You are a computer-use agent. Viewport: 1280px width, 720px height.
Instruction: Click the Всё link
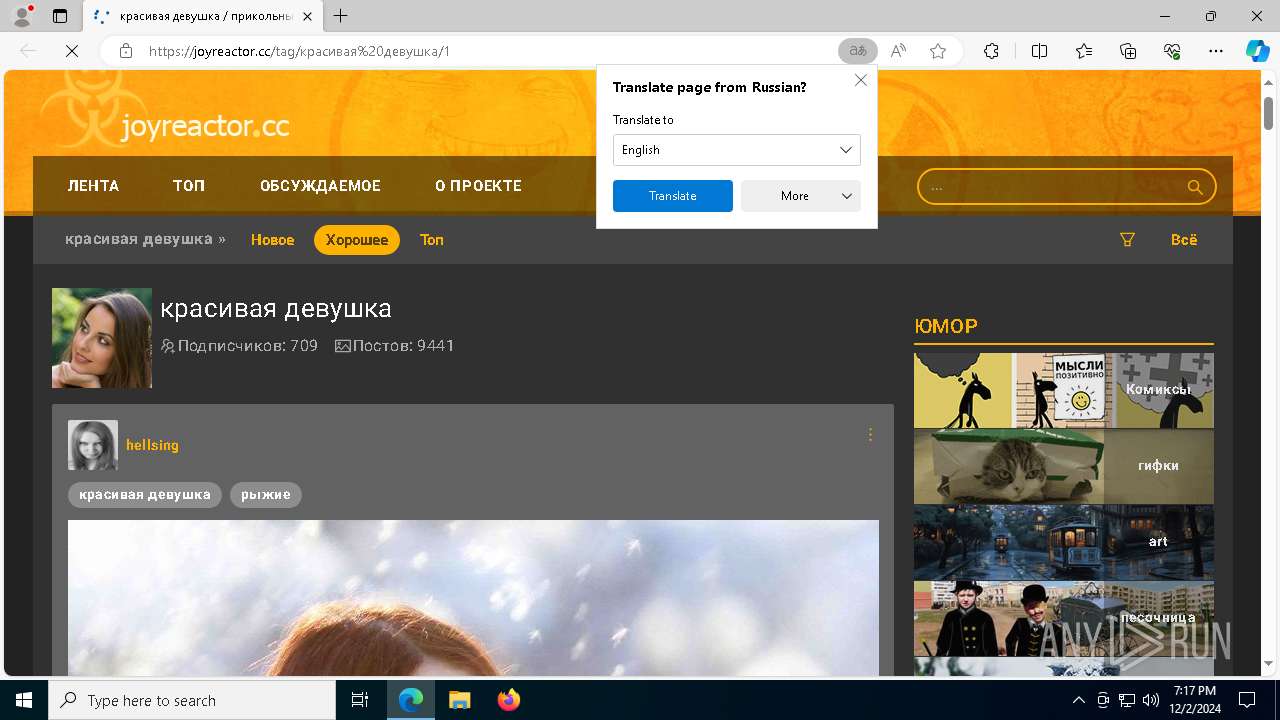point(1184,240)
